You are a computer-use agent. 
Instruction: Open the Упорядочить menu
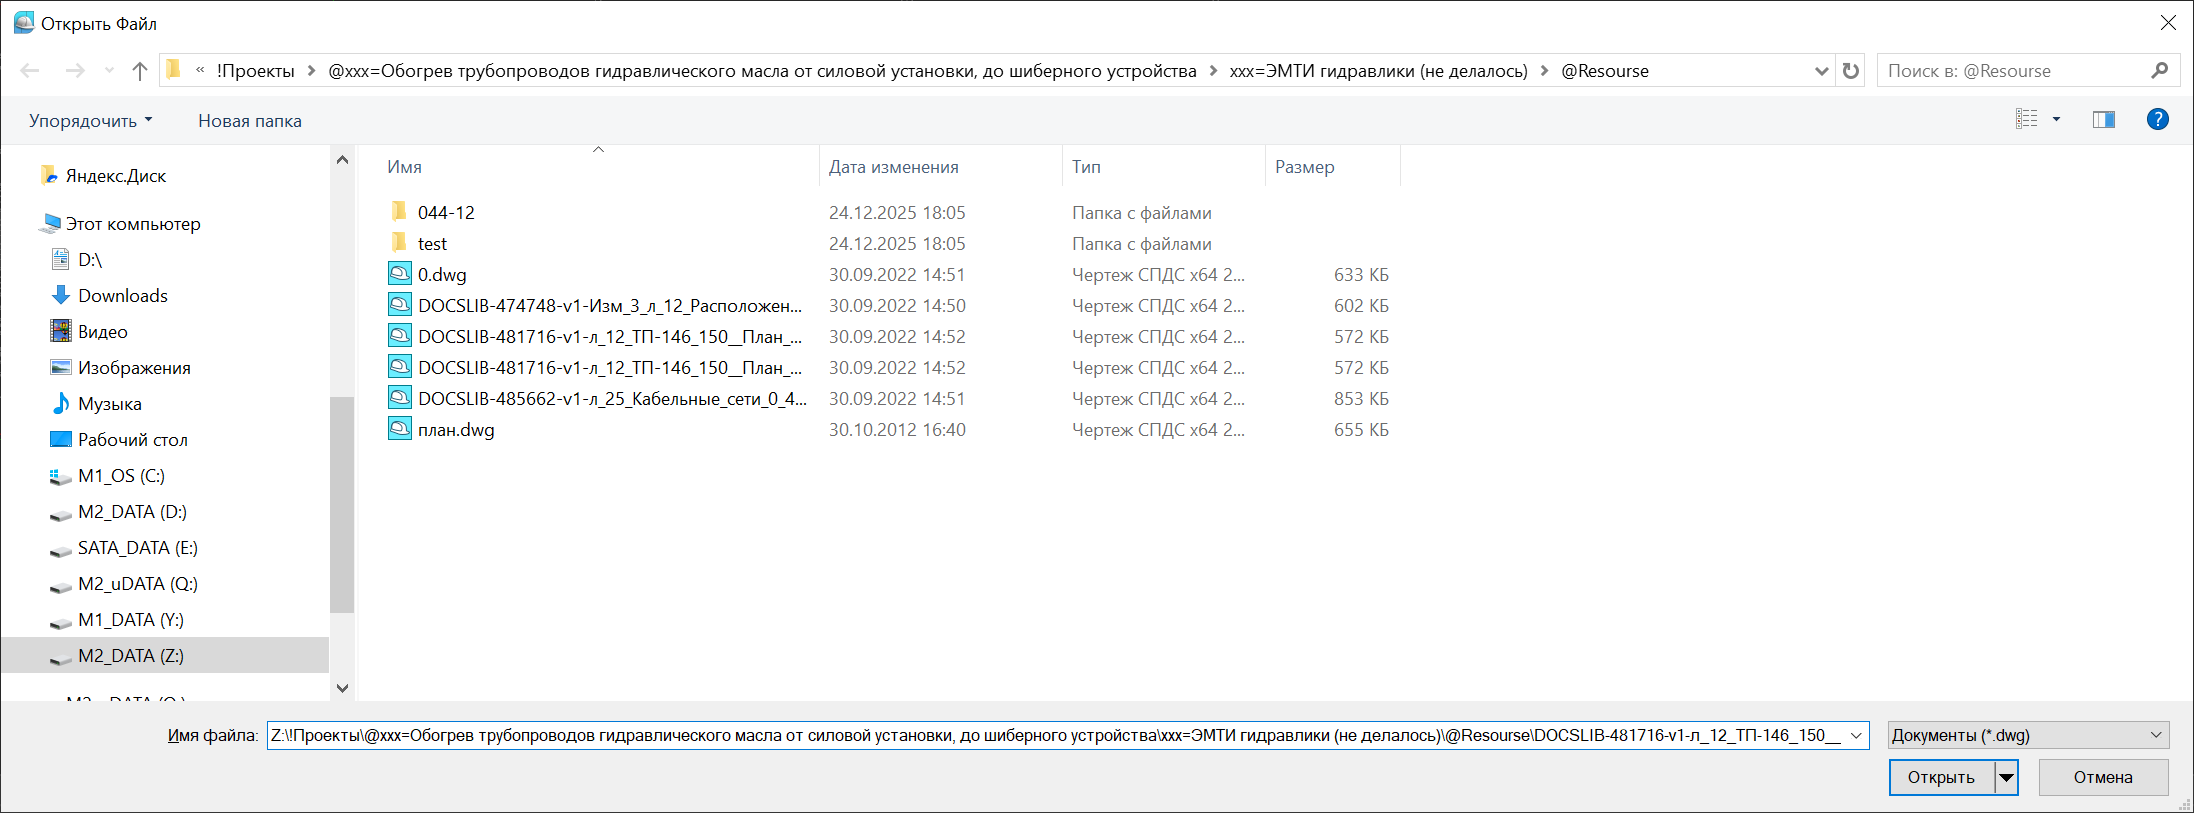90,121
